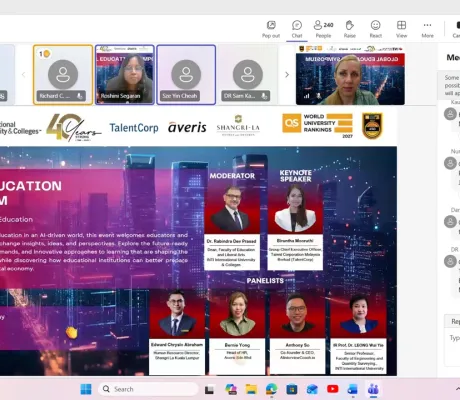Click the panelist Anthony So card
460x400 pixels.
point(297,333)
